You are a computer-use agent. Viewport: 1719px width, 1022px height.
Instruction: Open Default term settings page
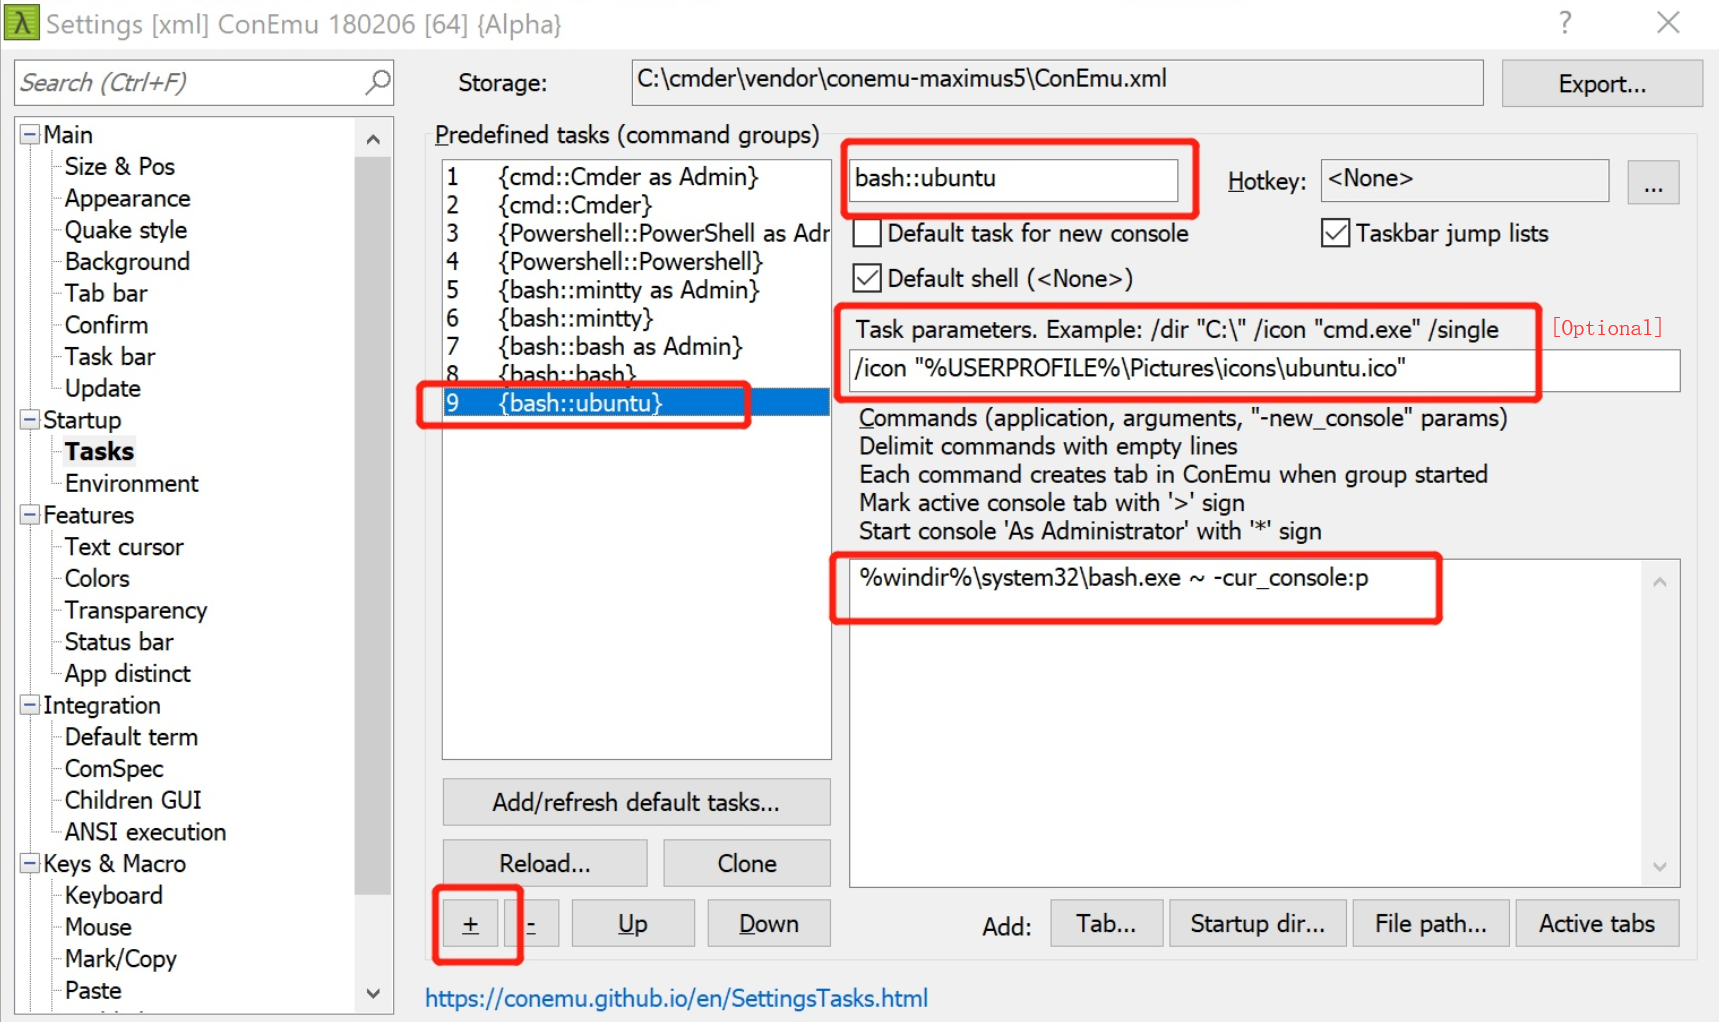pos(131,737)
